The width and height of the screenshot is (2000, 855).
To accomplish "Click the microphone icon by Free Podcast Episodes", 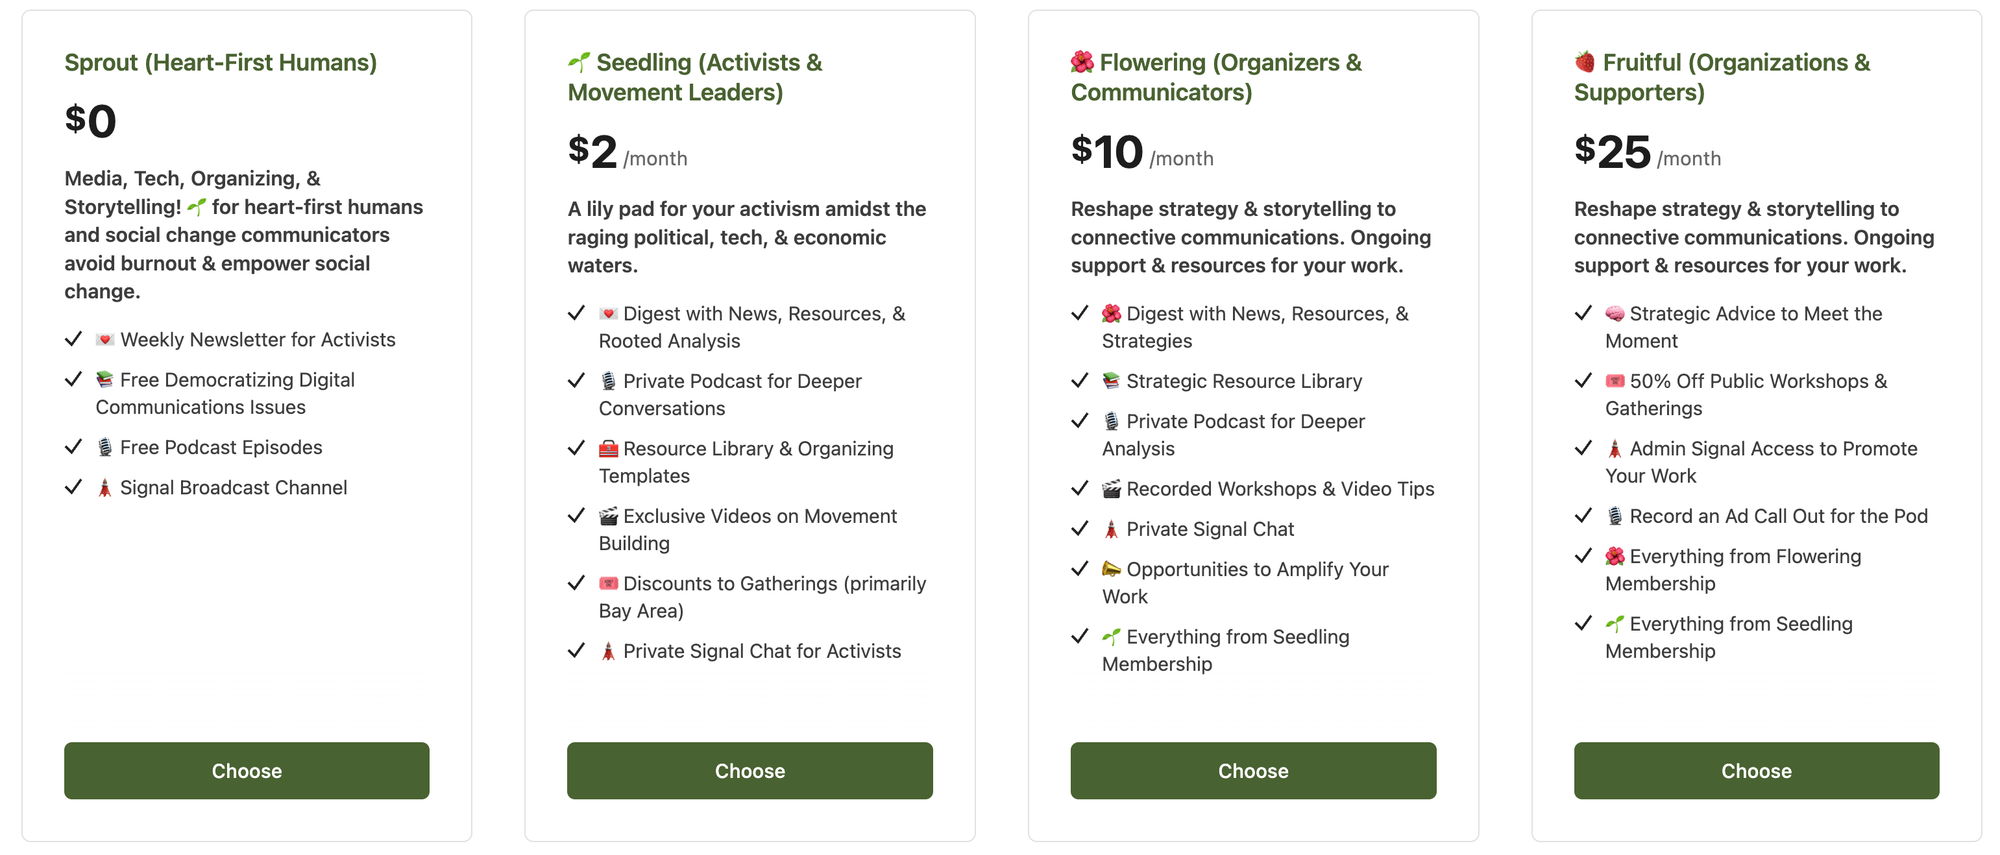I will [105, 447].
